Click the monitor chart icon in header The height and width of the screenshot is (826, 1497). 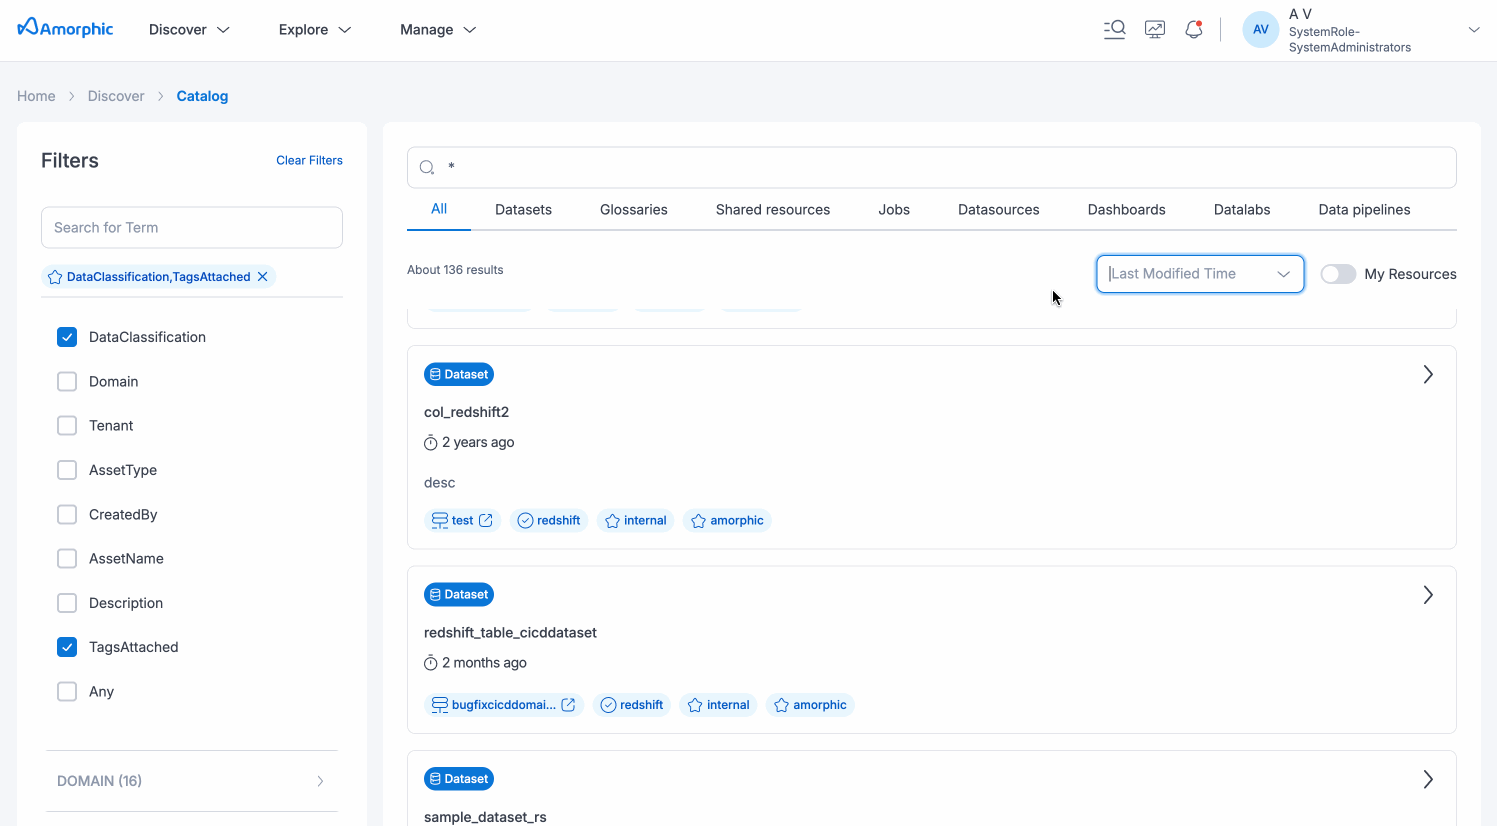[1154, 30]
